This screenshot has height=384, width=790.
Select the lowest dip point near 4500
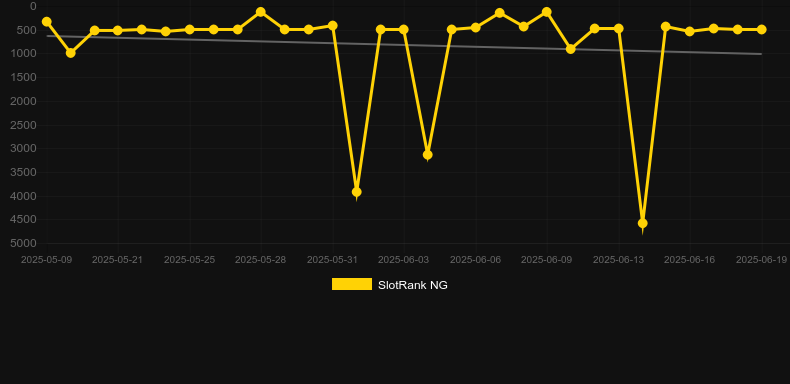tap(642, 223)
